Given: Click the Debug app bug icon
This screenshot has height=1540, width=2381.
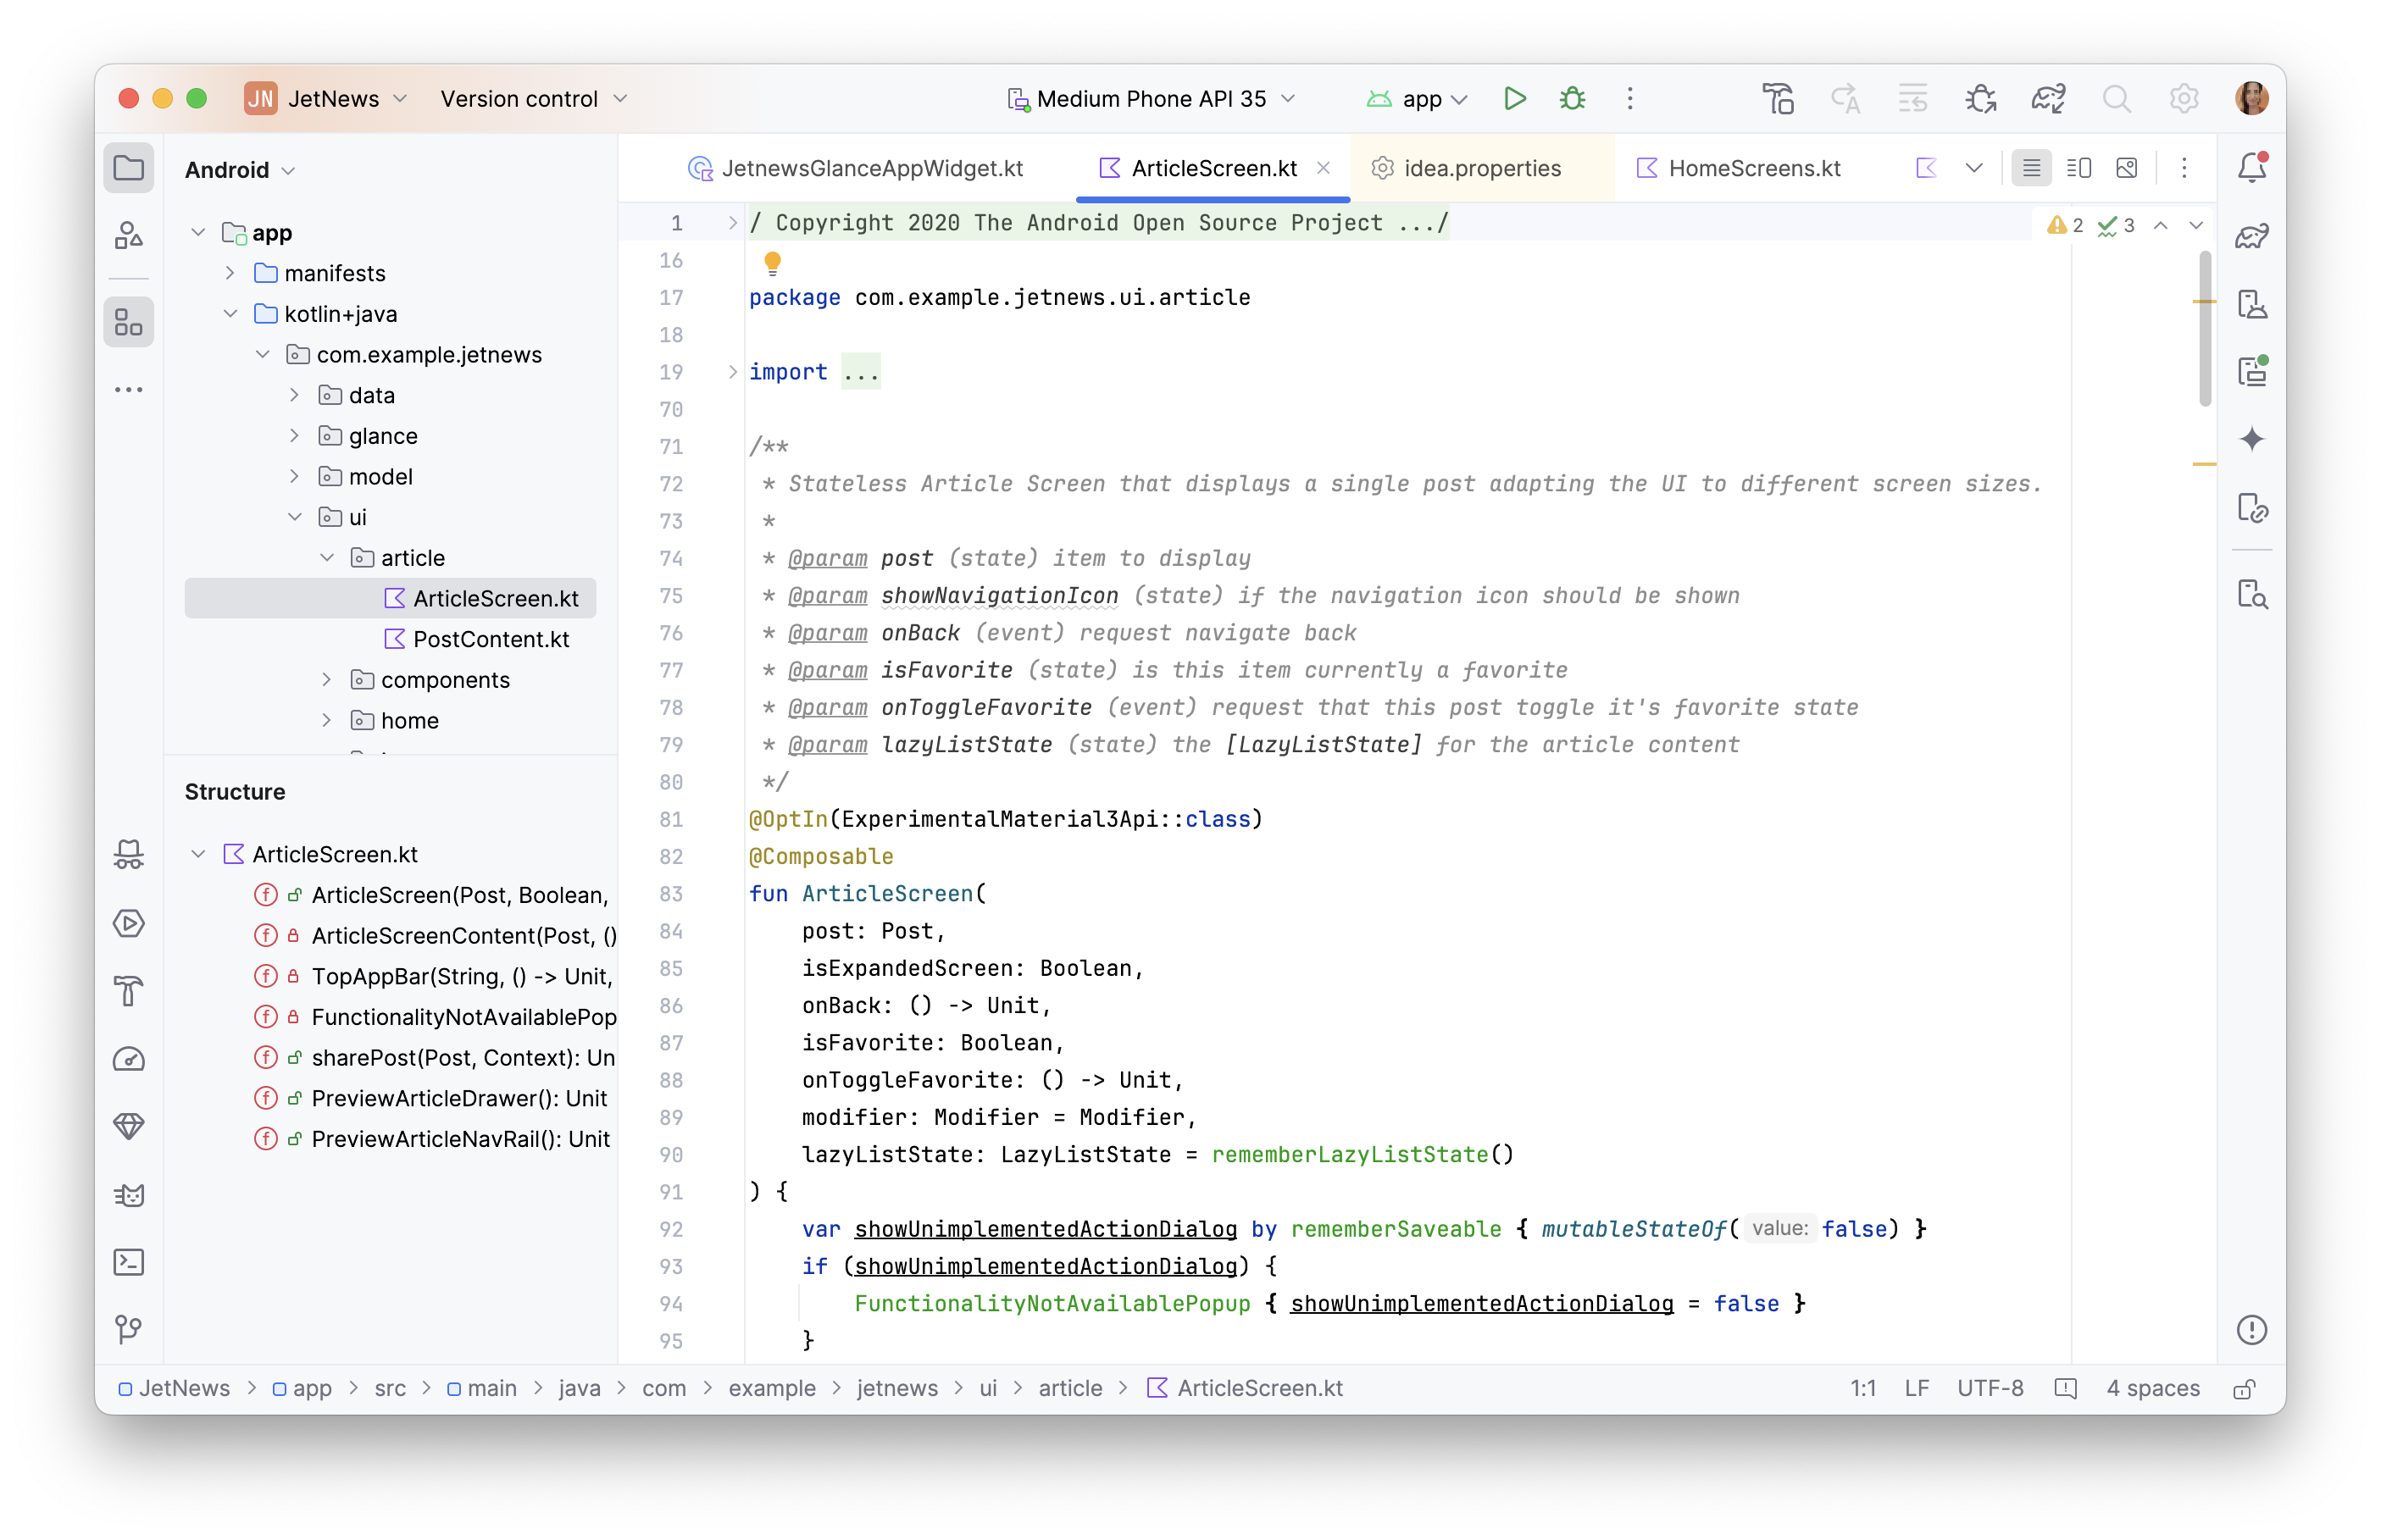Looking at the screenshot, I should point(1572,98).
